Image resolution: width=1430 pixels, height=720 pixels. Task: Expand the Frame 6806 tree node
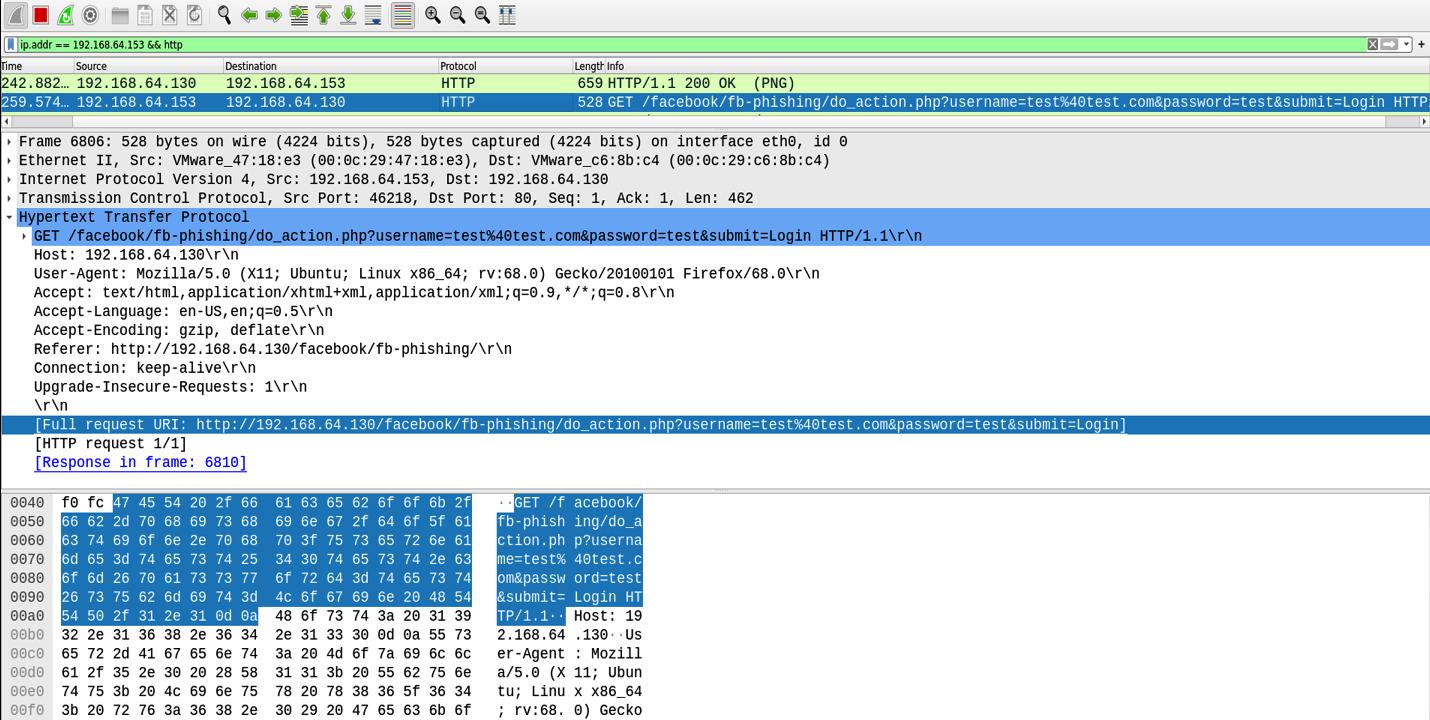point(9,142)
